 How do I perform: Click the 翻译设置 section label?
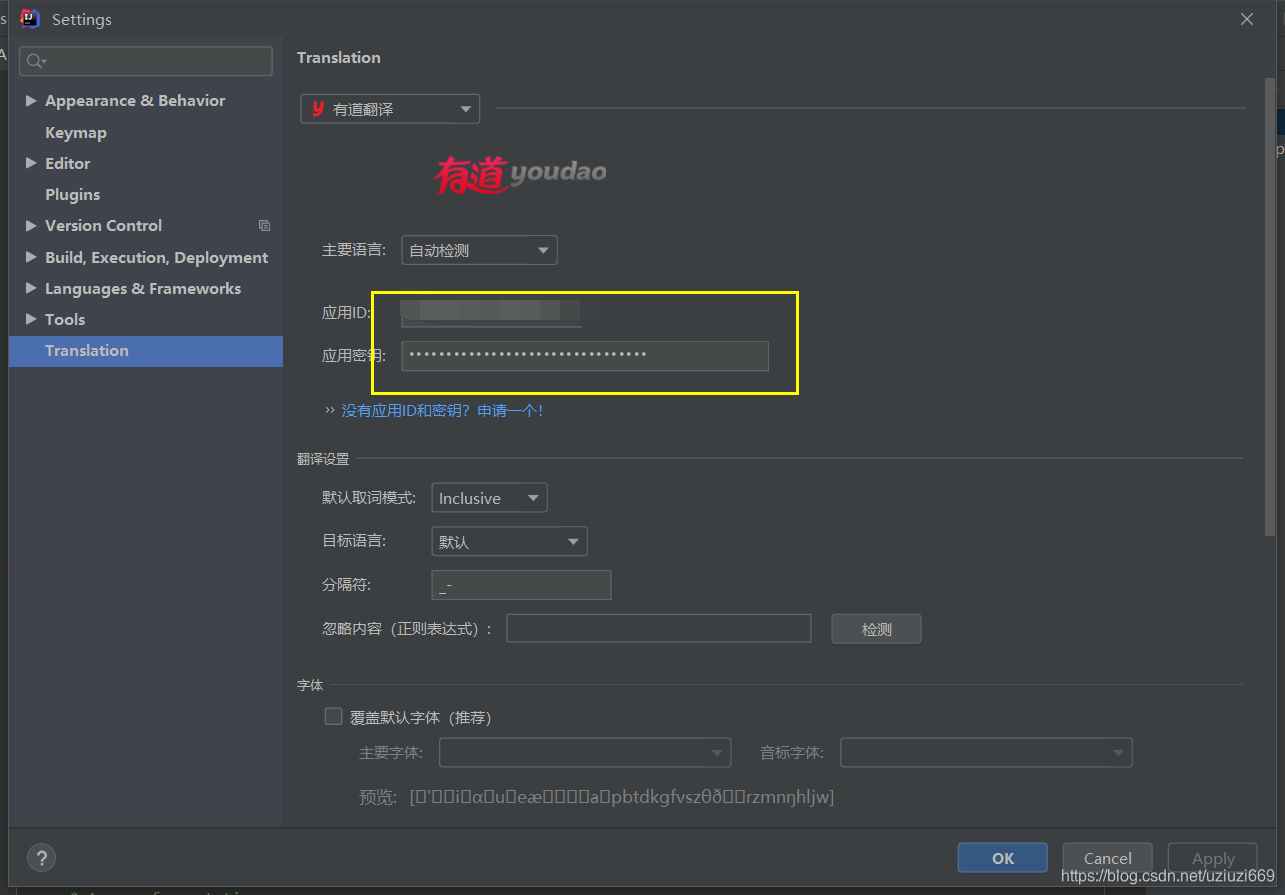pos(323,459)
